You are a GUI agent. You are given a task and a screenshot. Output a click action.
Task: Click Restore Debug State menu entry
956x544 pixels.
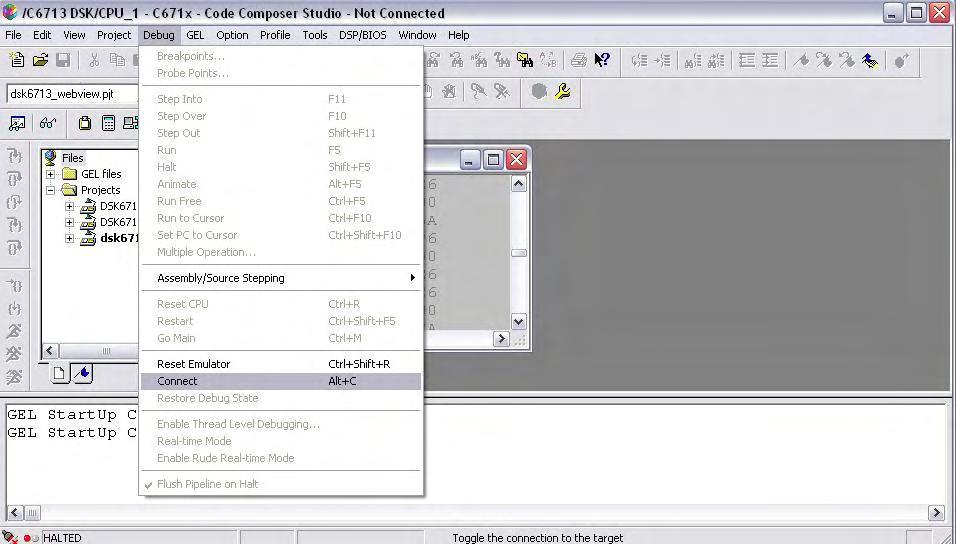281,398
